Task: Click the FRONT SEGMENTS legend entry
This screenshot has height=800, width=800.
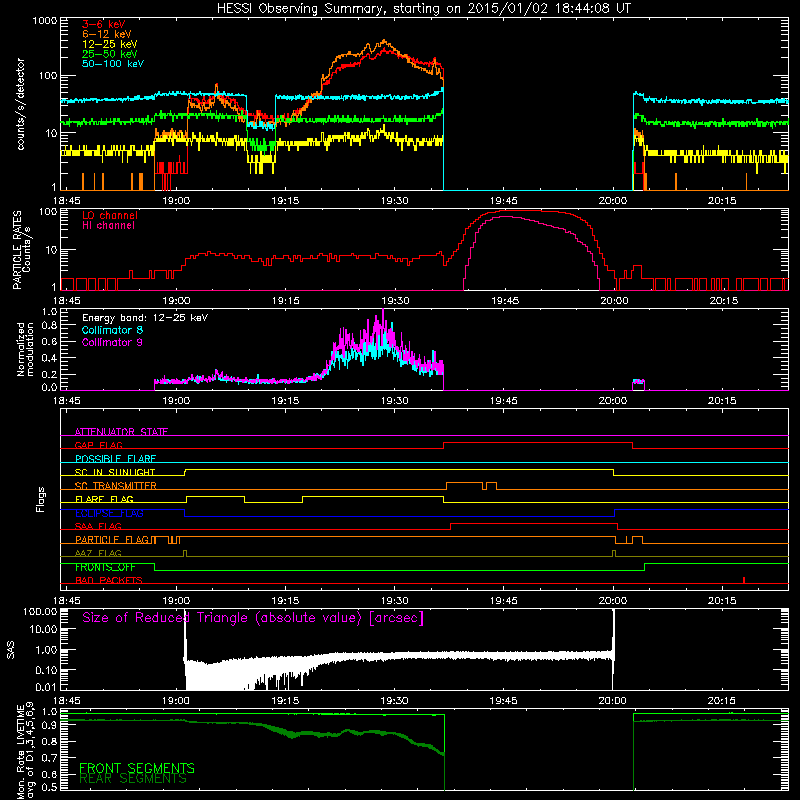Action: coord(137,768)
